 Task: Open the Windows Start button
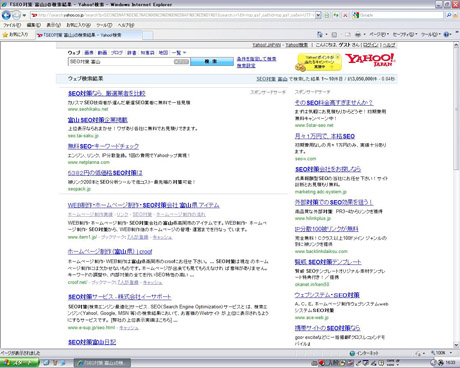[x=19, y=363]
